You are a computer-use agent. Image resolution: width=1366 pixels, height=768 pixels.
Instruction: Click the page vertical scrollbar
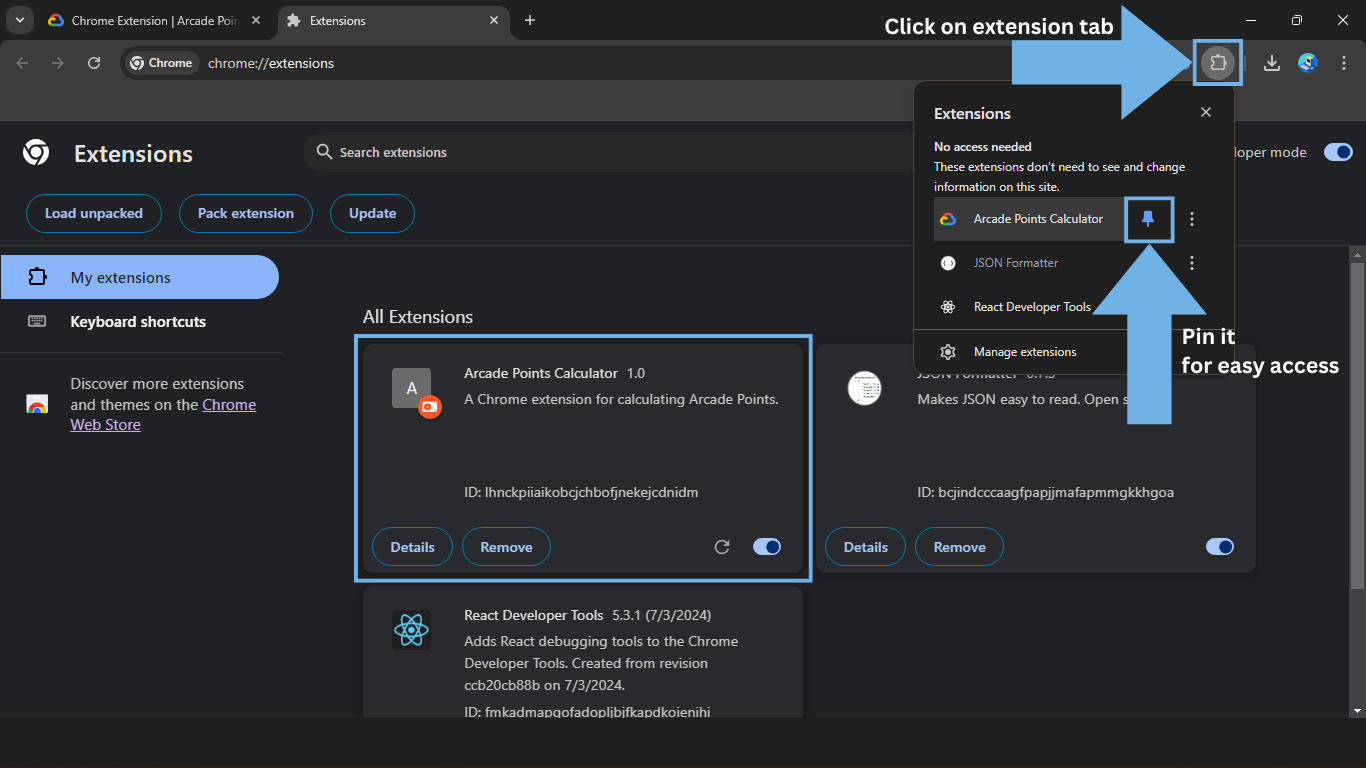tap(1357, 425)
